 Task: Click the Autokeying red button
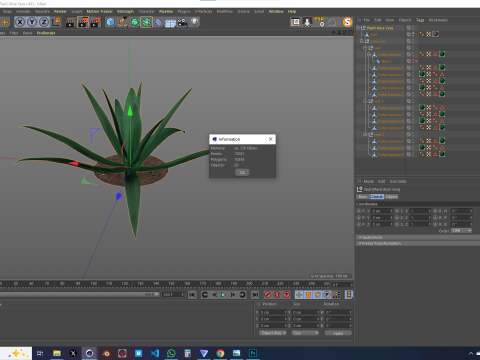coord(277,295)
